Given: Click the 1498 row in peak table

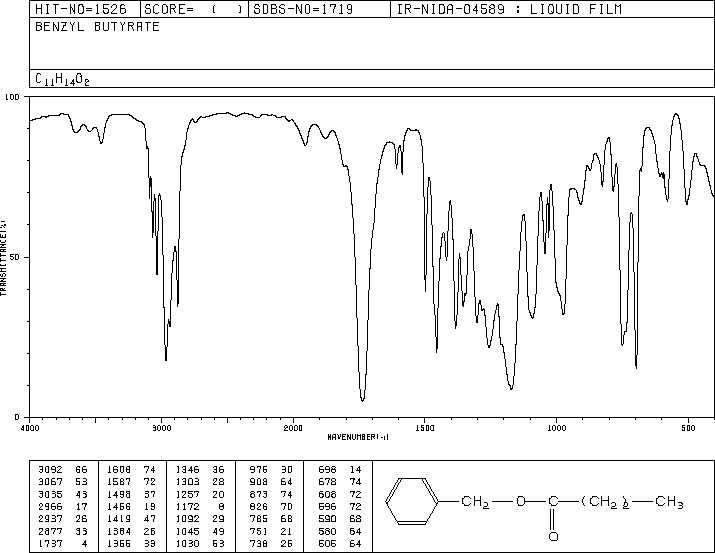Looking at the screenshot, I should [131, 494].
